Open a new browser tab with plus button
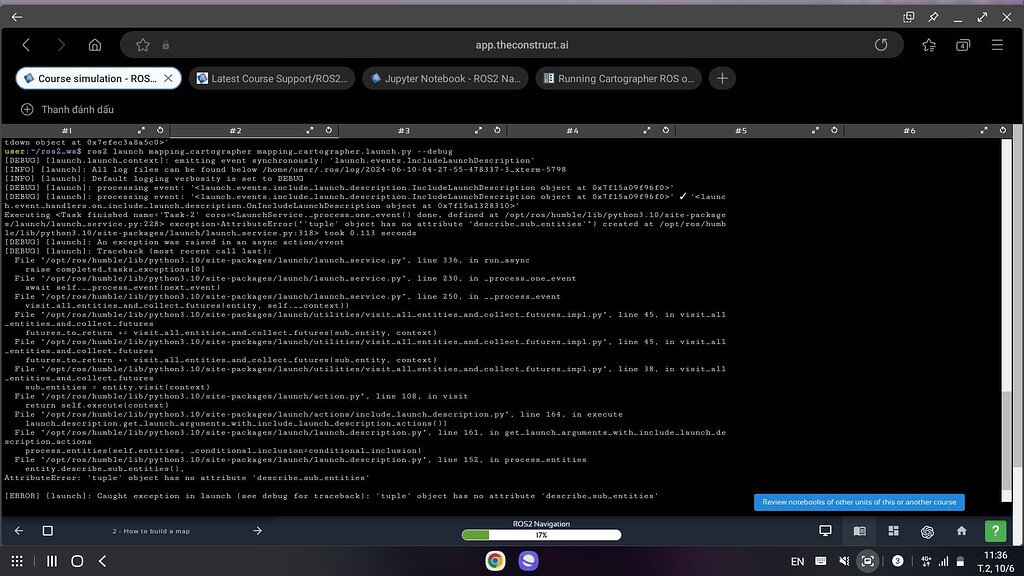The image size is (1024, 576). click(x=722, y=78)
